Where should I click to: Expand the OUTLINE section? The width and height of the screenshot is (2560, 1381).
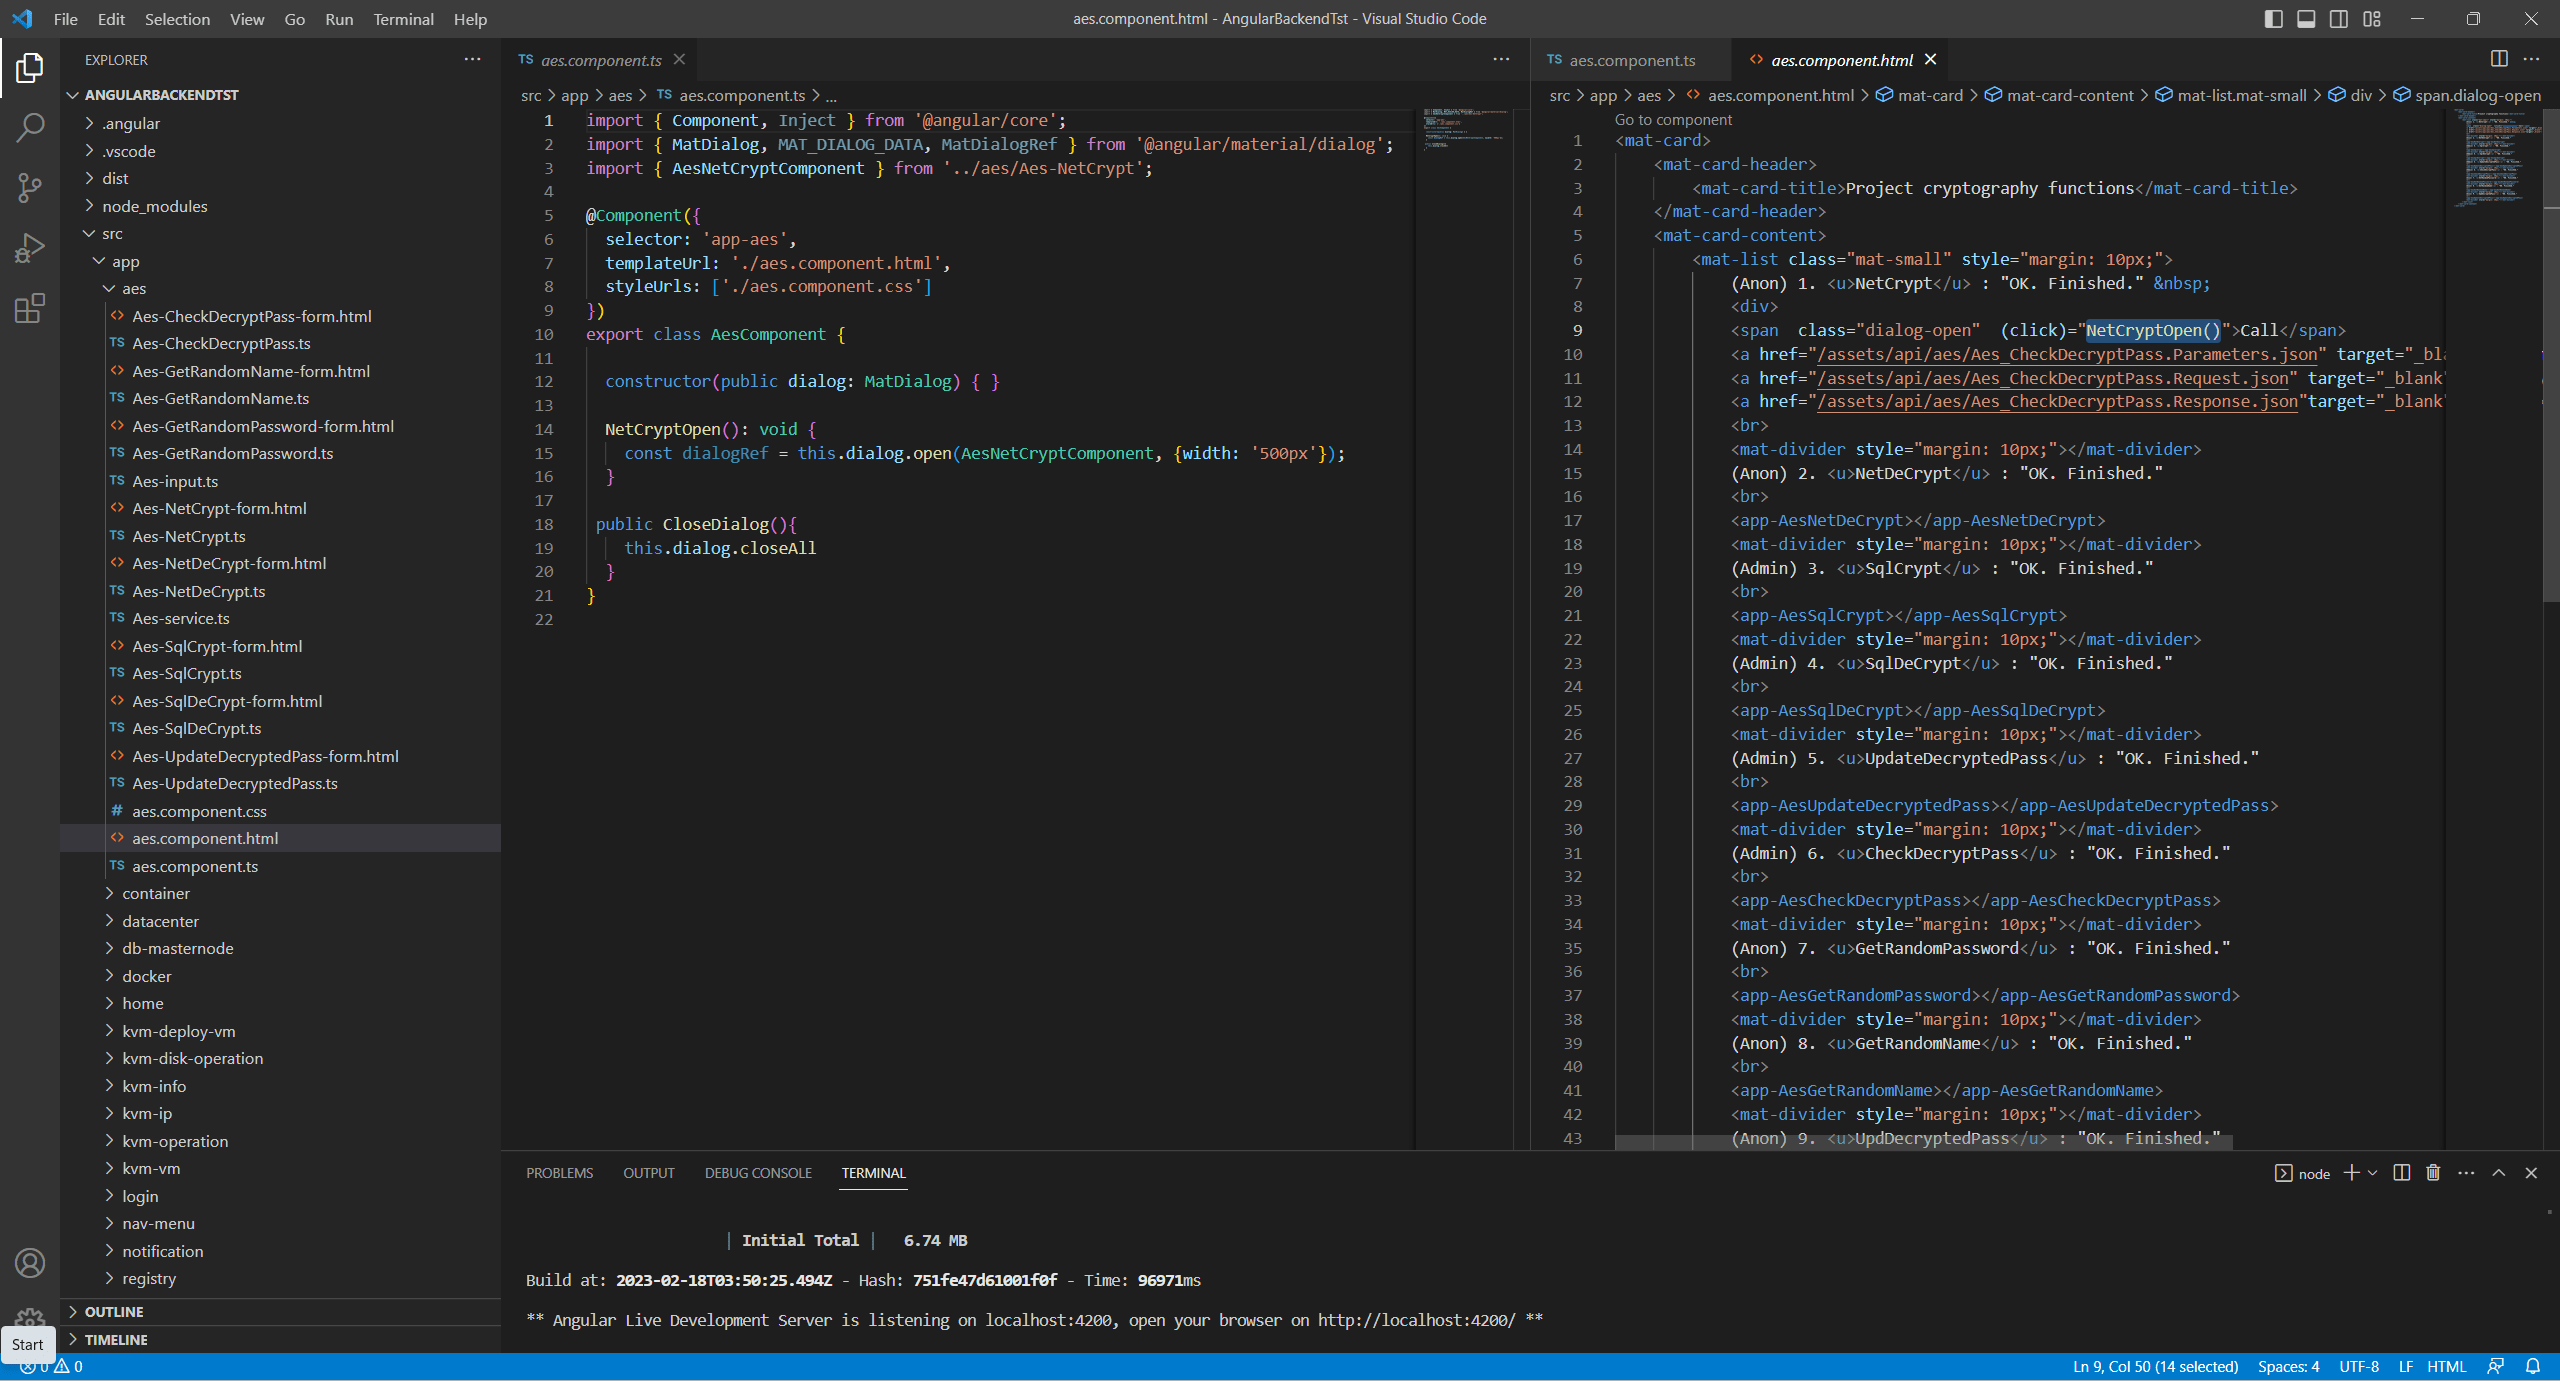pyautogui.click(x=114, y=1311)
